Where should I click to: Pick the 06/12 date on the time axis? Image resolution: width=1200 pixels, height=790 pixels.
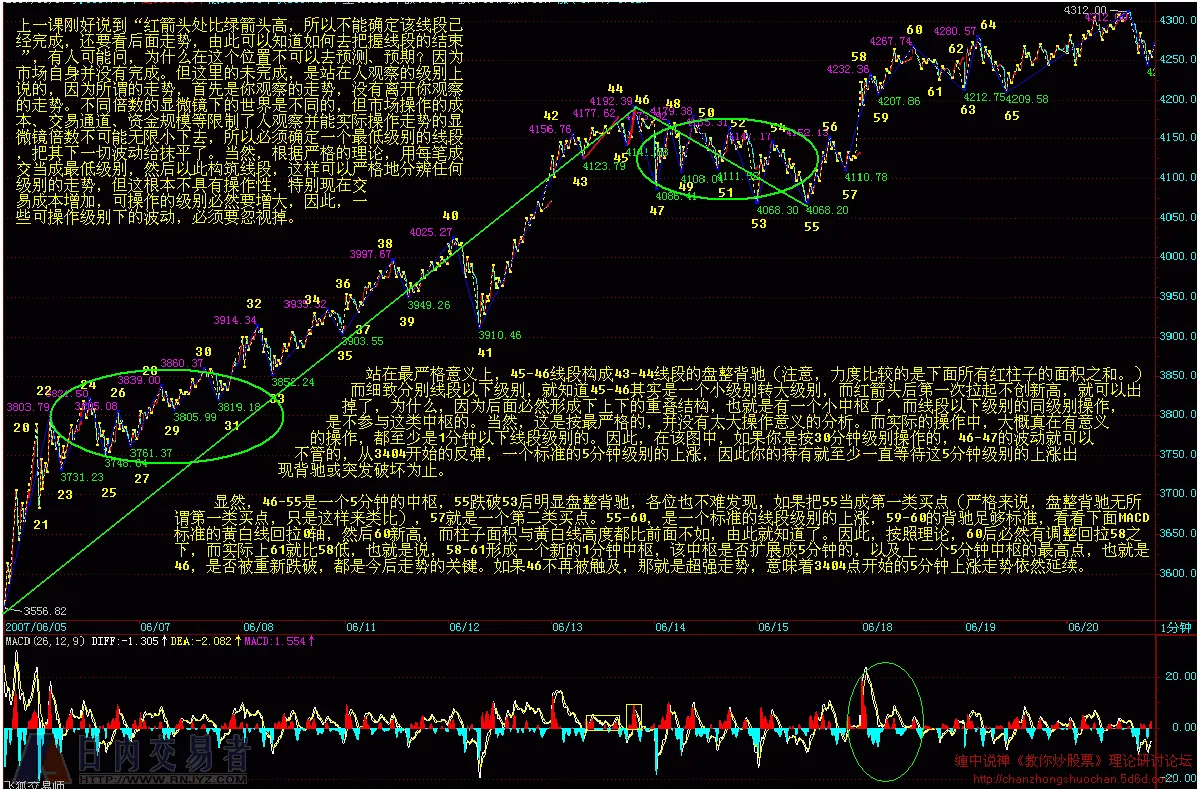(465, 626)
